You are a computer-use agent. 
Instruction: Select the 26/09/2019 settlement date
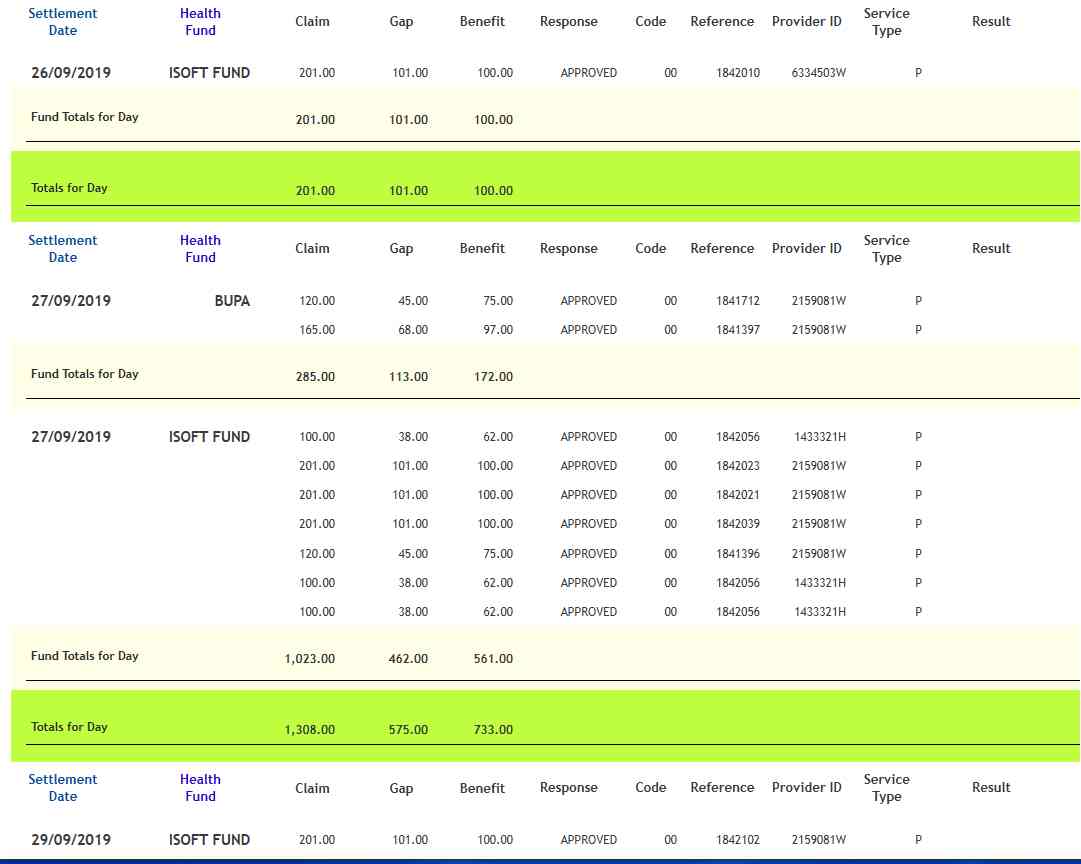[x=71, y=72]
